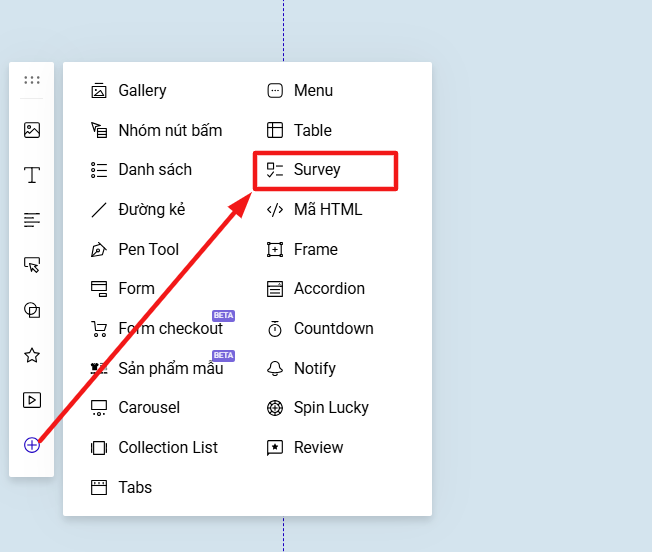
Task: Click the Accordion stacked panel icon
Action: (x=275, y=289)
